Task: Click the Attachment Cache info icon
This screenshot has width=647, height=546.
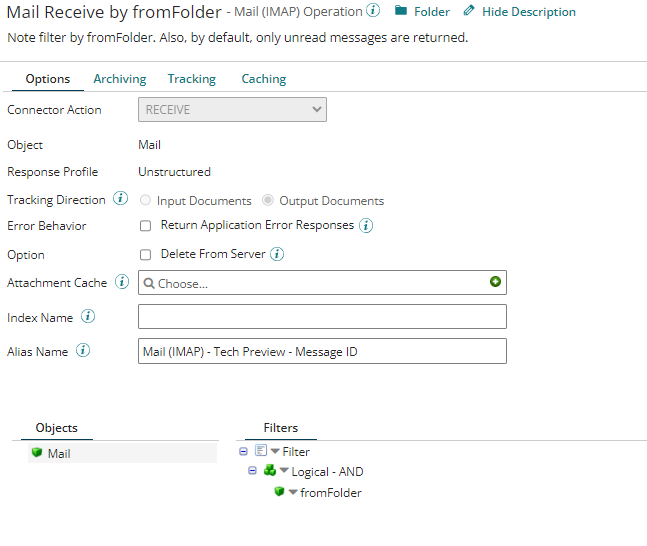Action: pos(122,282)
